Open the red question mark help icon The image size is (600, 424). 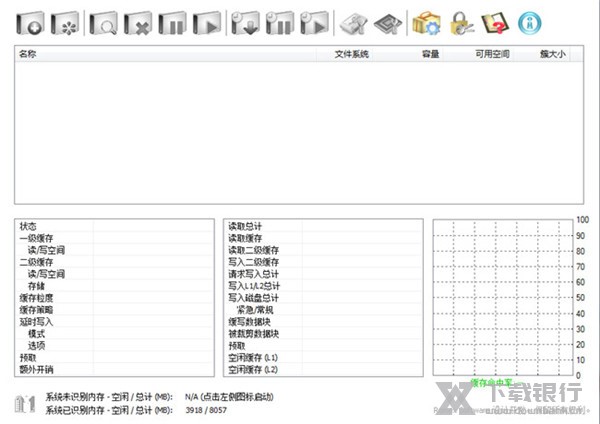point(493,21)
